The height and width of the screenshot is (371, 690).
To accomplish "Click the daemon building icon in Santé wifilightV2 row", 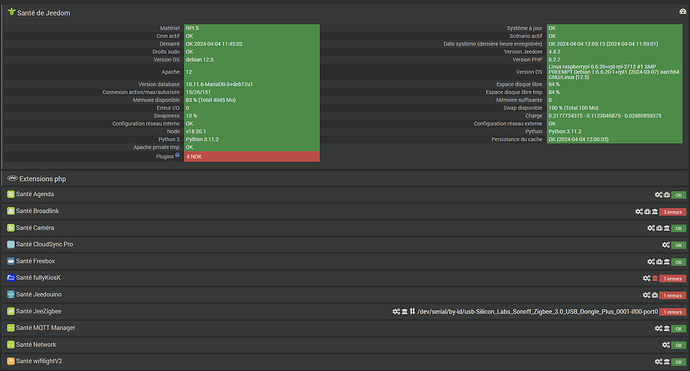I will click(667, 362).
